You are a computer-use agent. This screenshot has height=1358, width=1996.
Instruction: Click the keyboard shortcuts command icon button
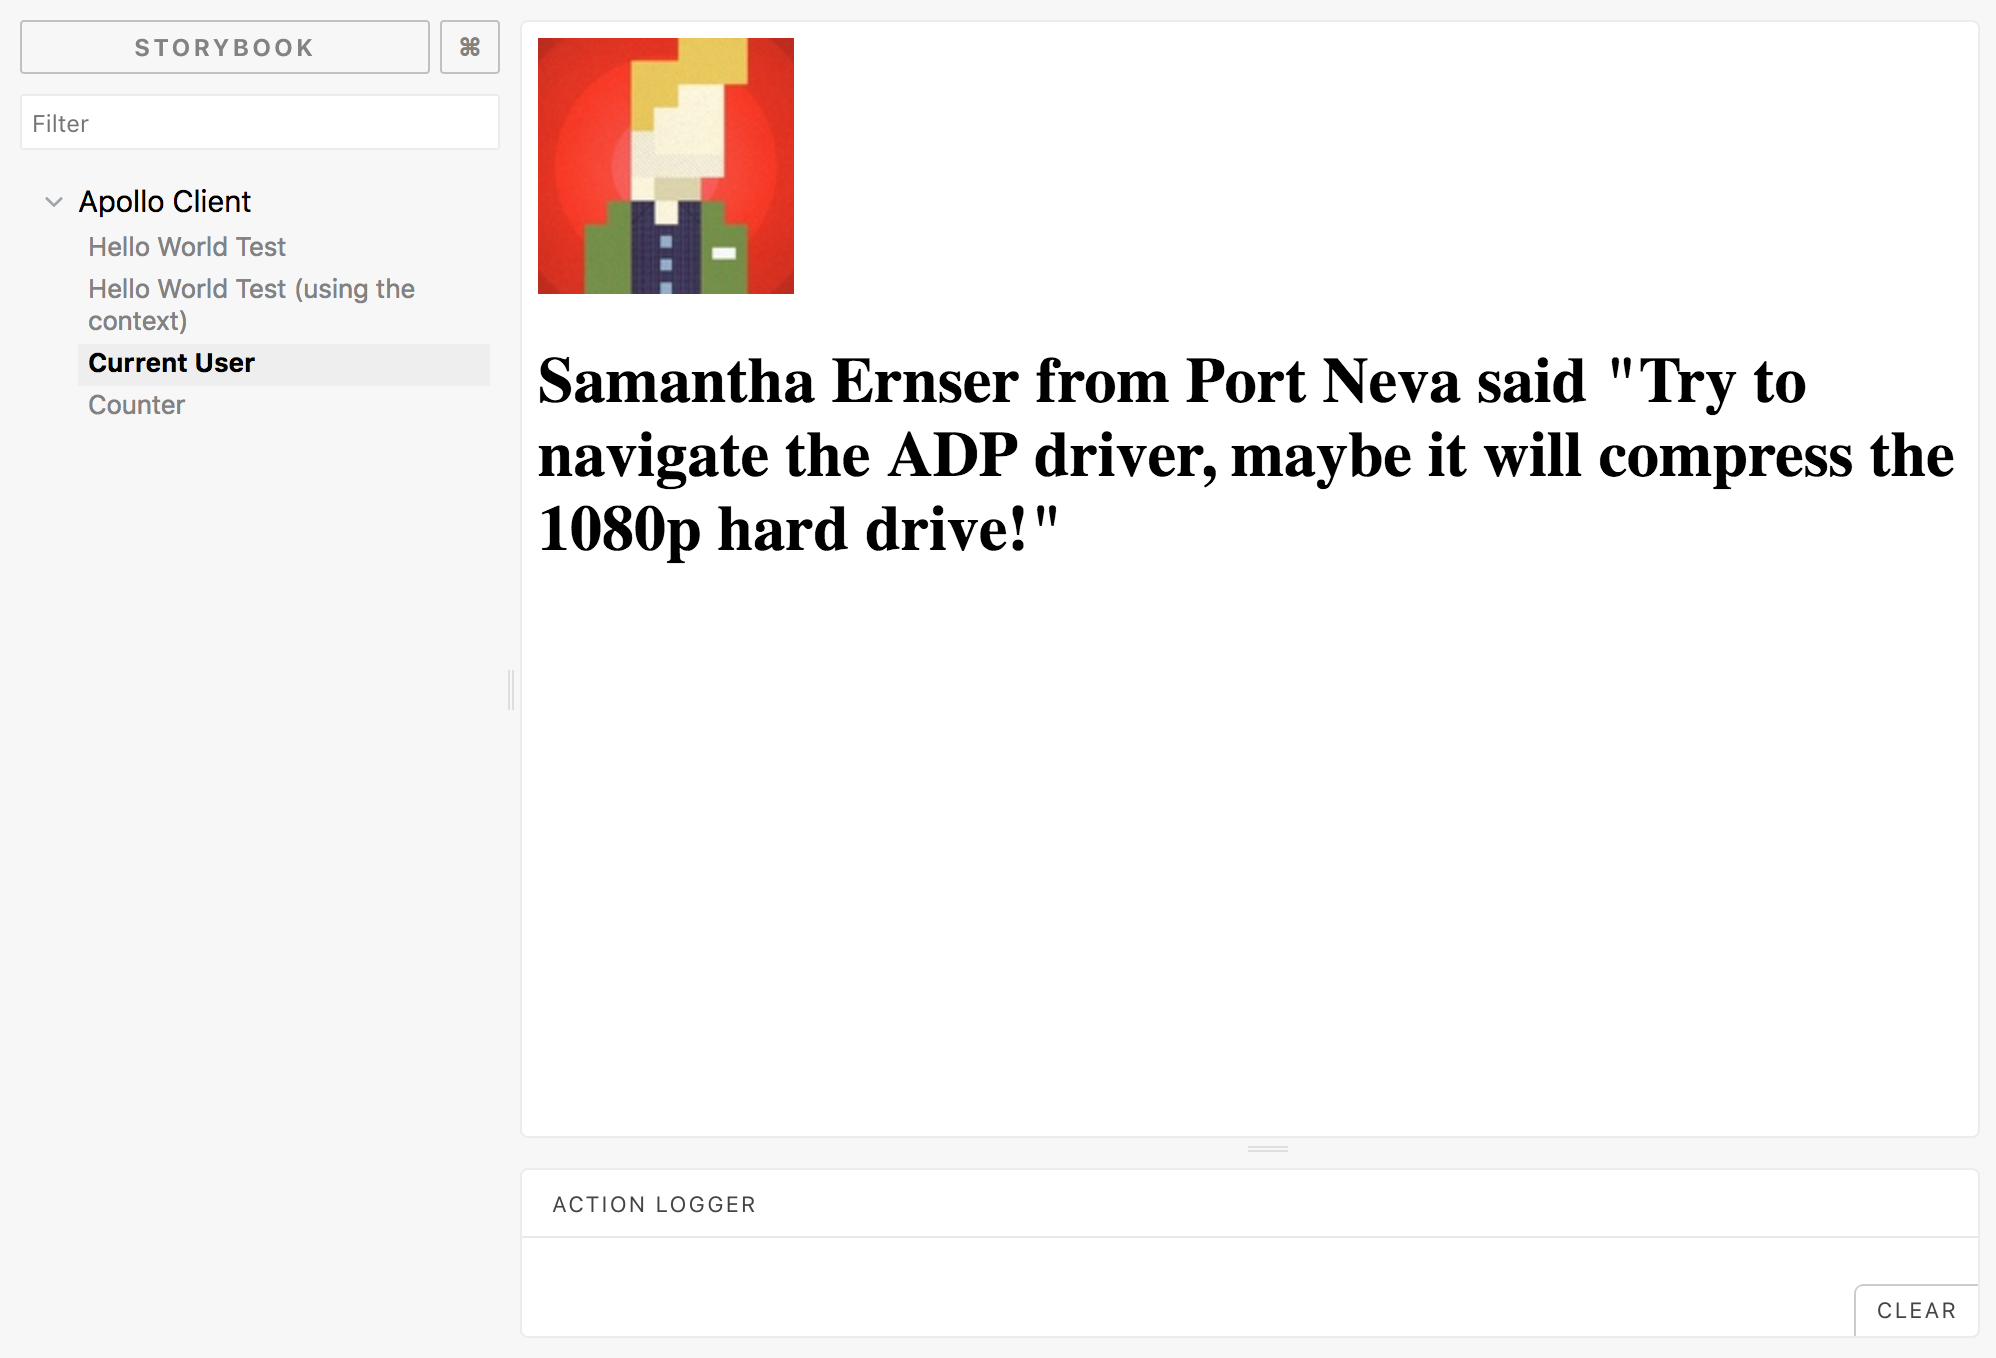[469, 47]
